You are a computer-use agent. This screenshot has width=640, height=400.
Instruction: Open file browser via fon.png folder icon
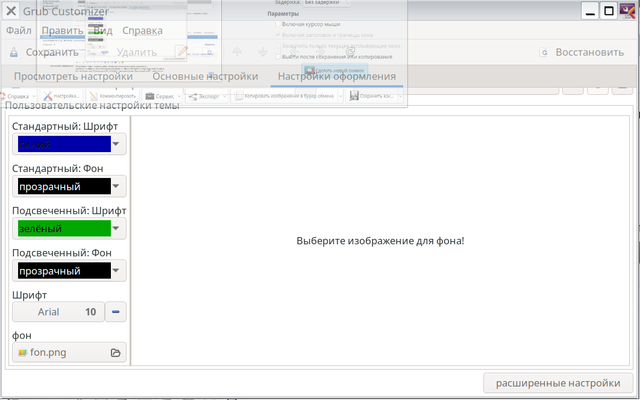tap(116, 353)
